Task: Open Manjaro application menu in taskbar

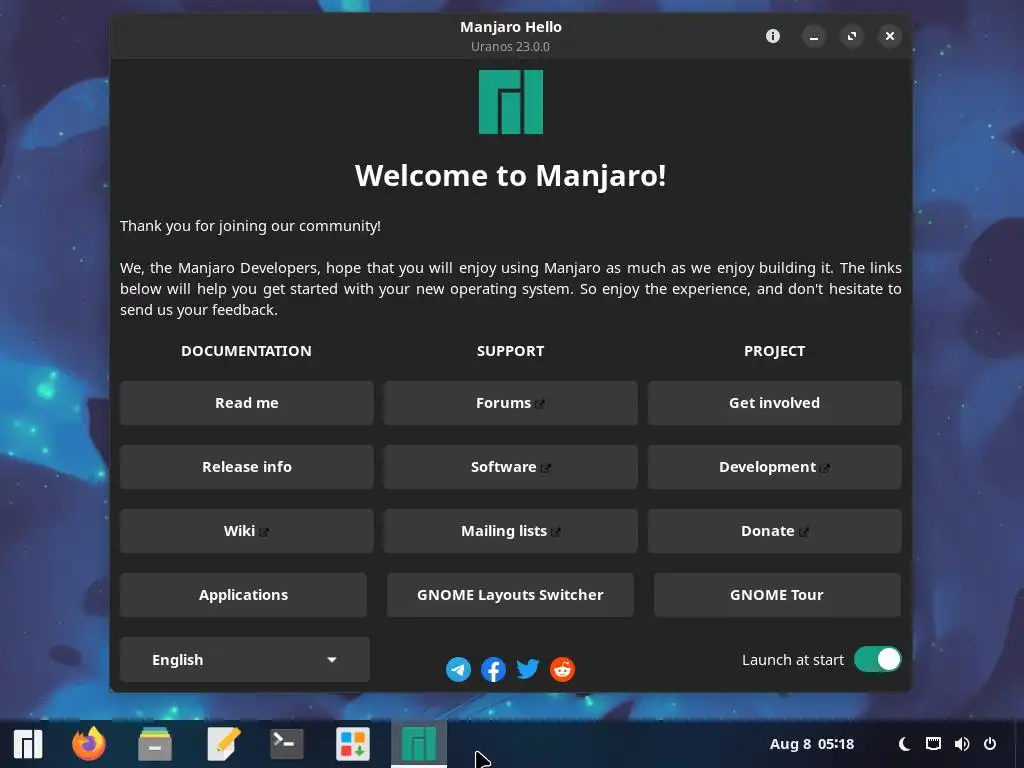Action: [x=28, y=744]
